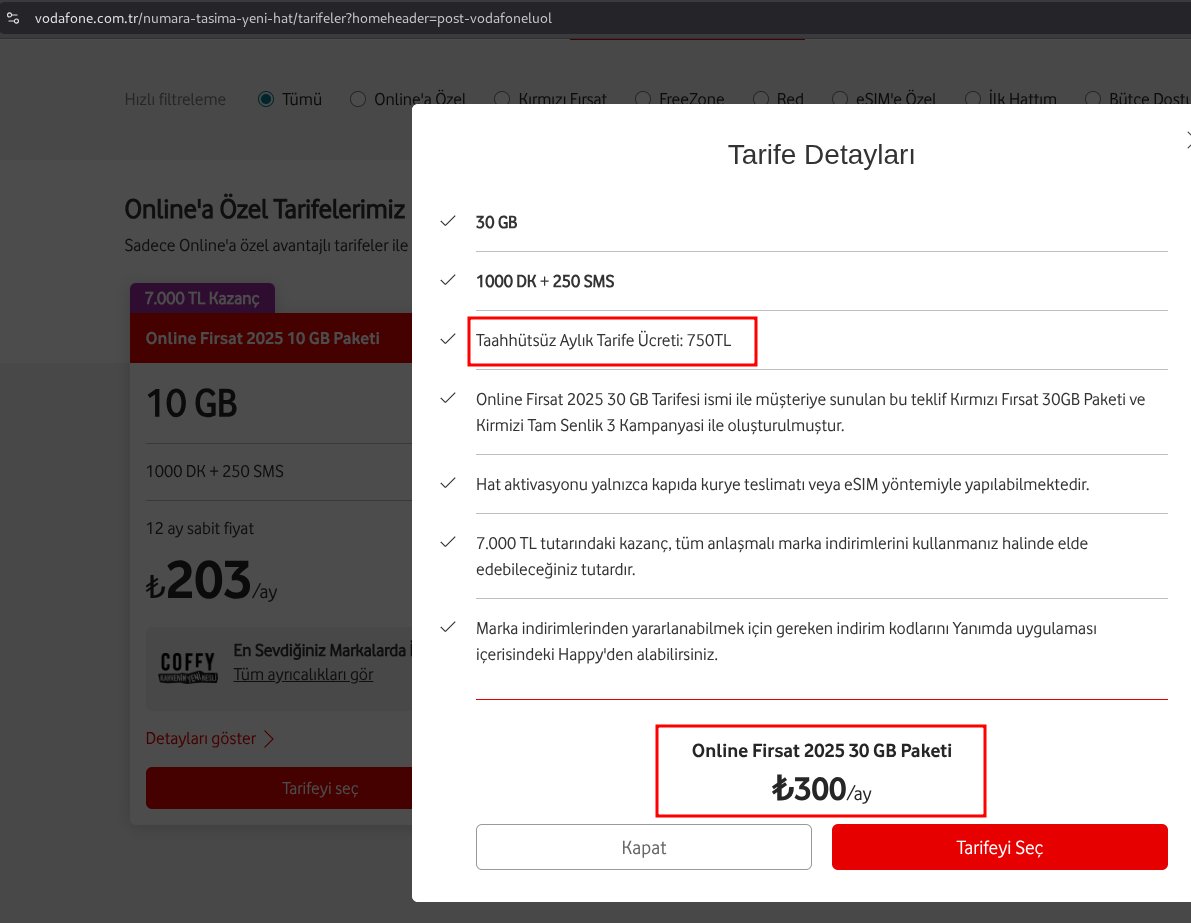
Task: Click the 7.000 TL Kazanç purple badge
Action: (202, 298)
